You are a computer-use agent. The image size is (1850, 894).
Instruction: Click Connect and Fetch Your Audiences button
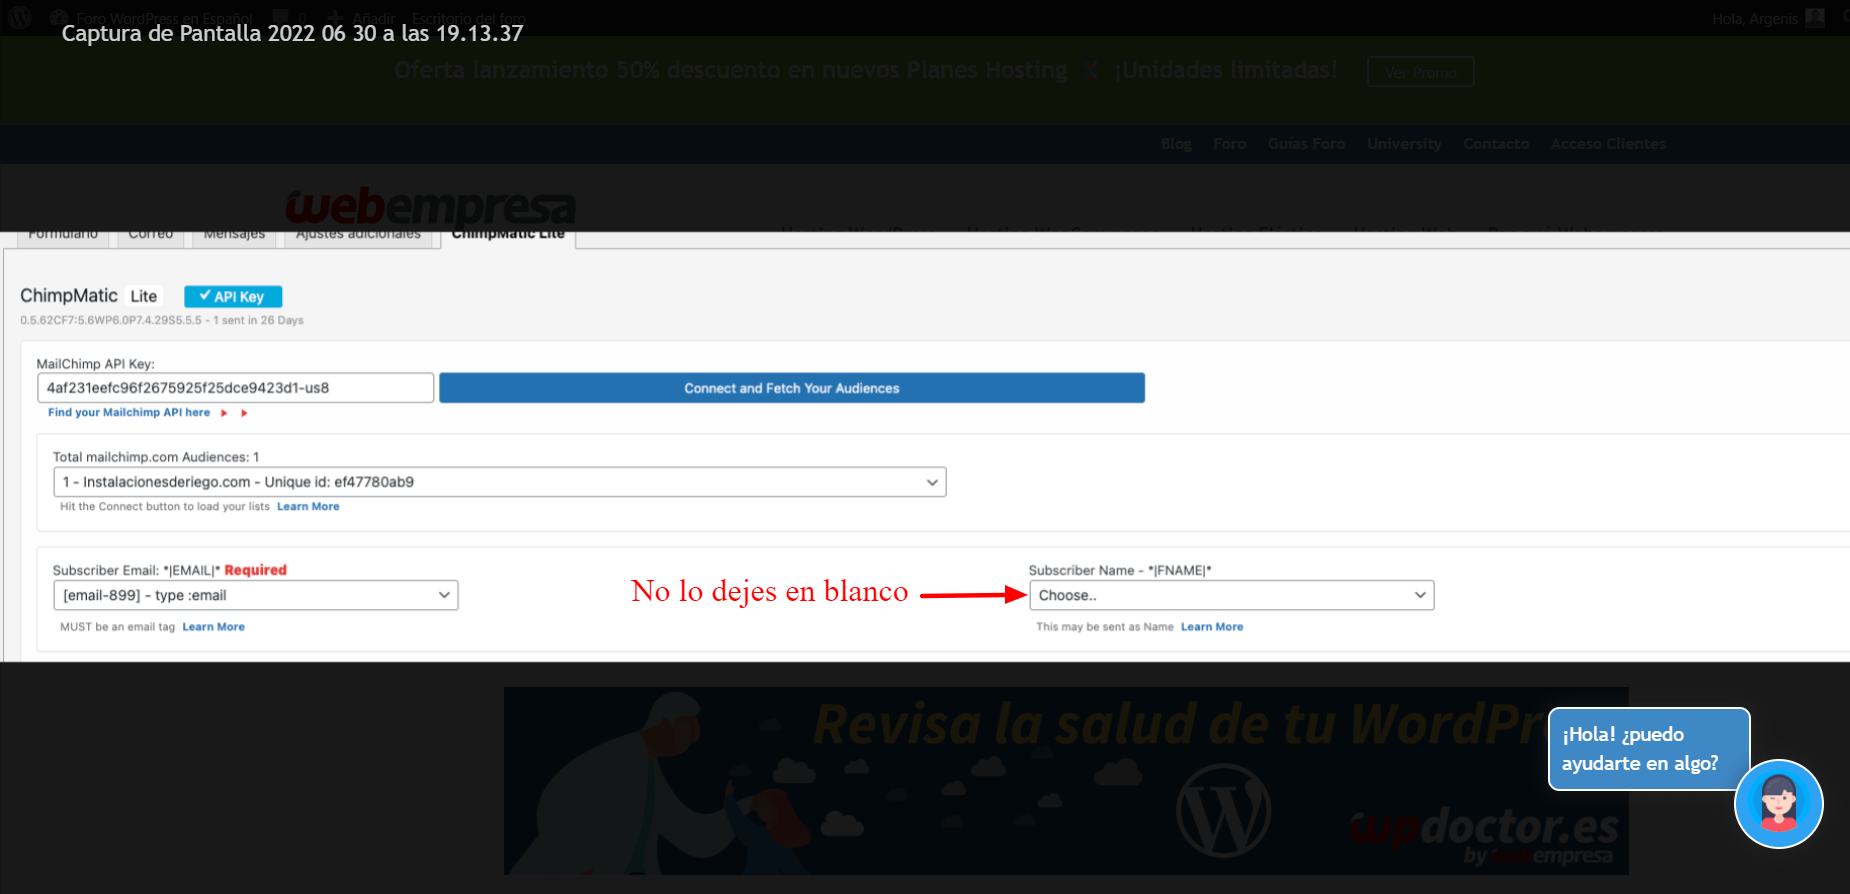[792, 388]
